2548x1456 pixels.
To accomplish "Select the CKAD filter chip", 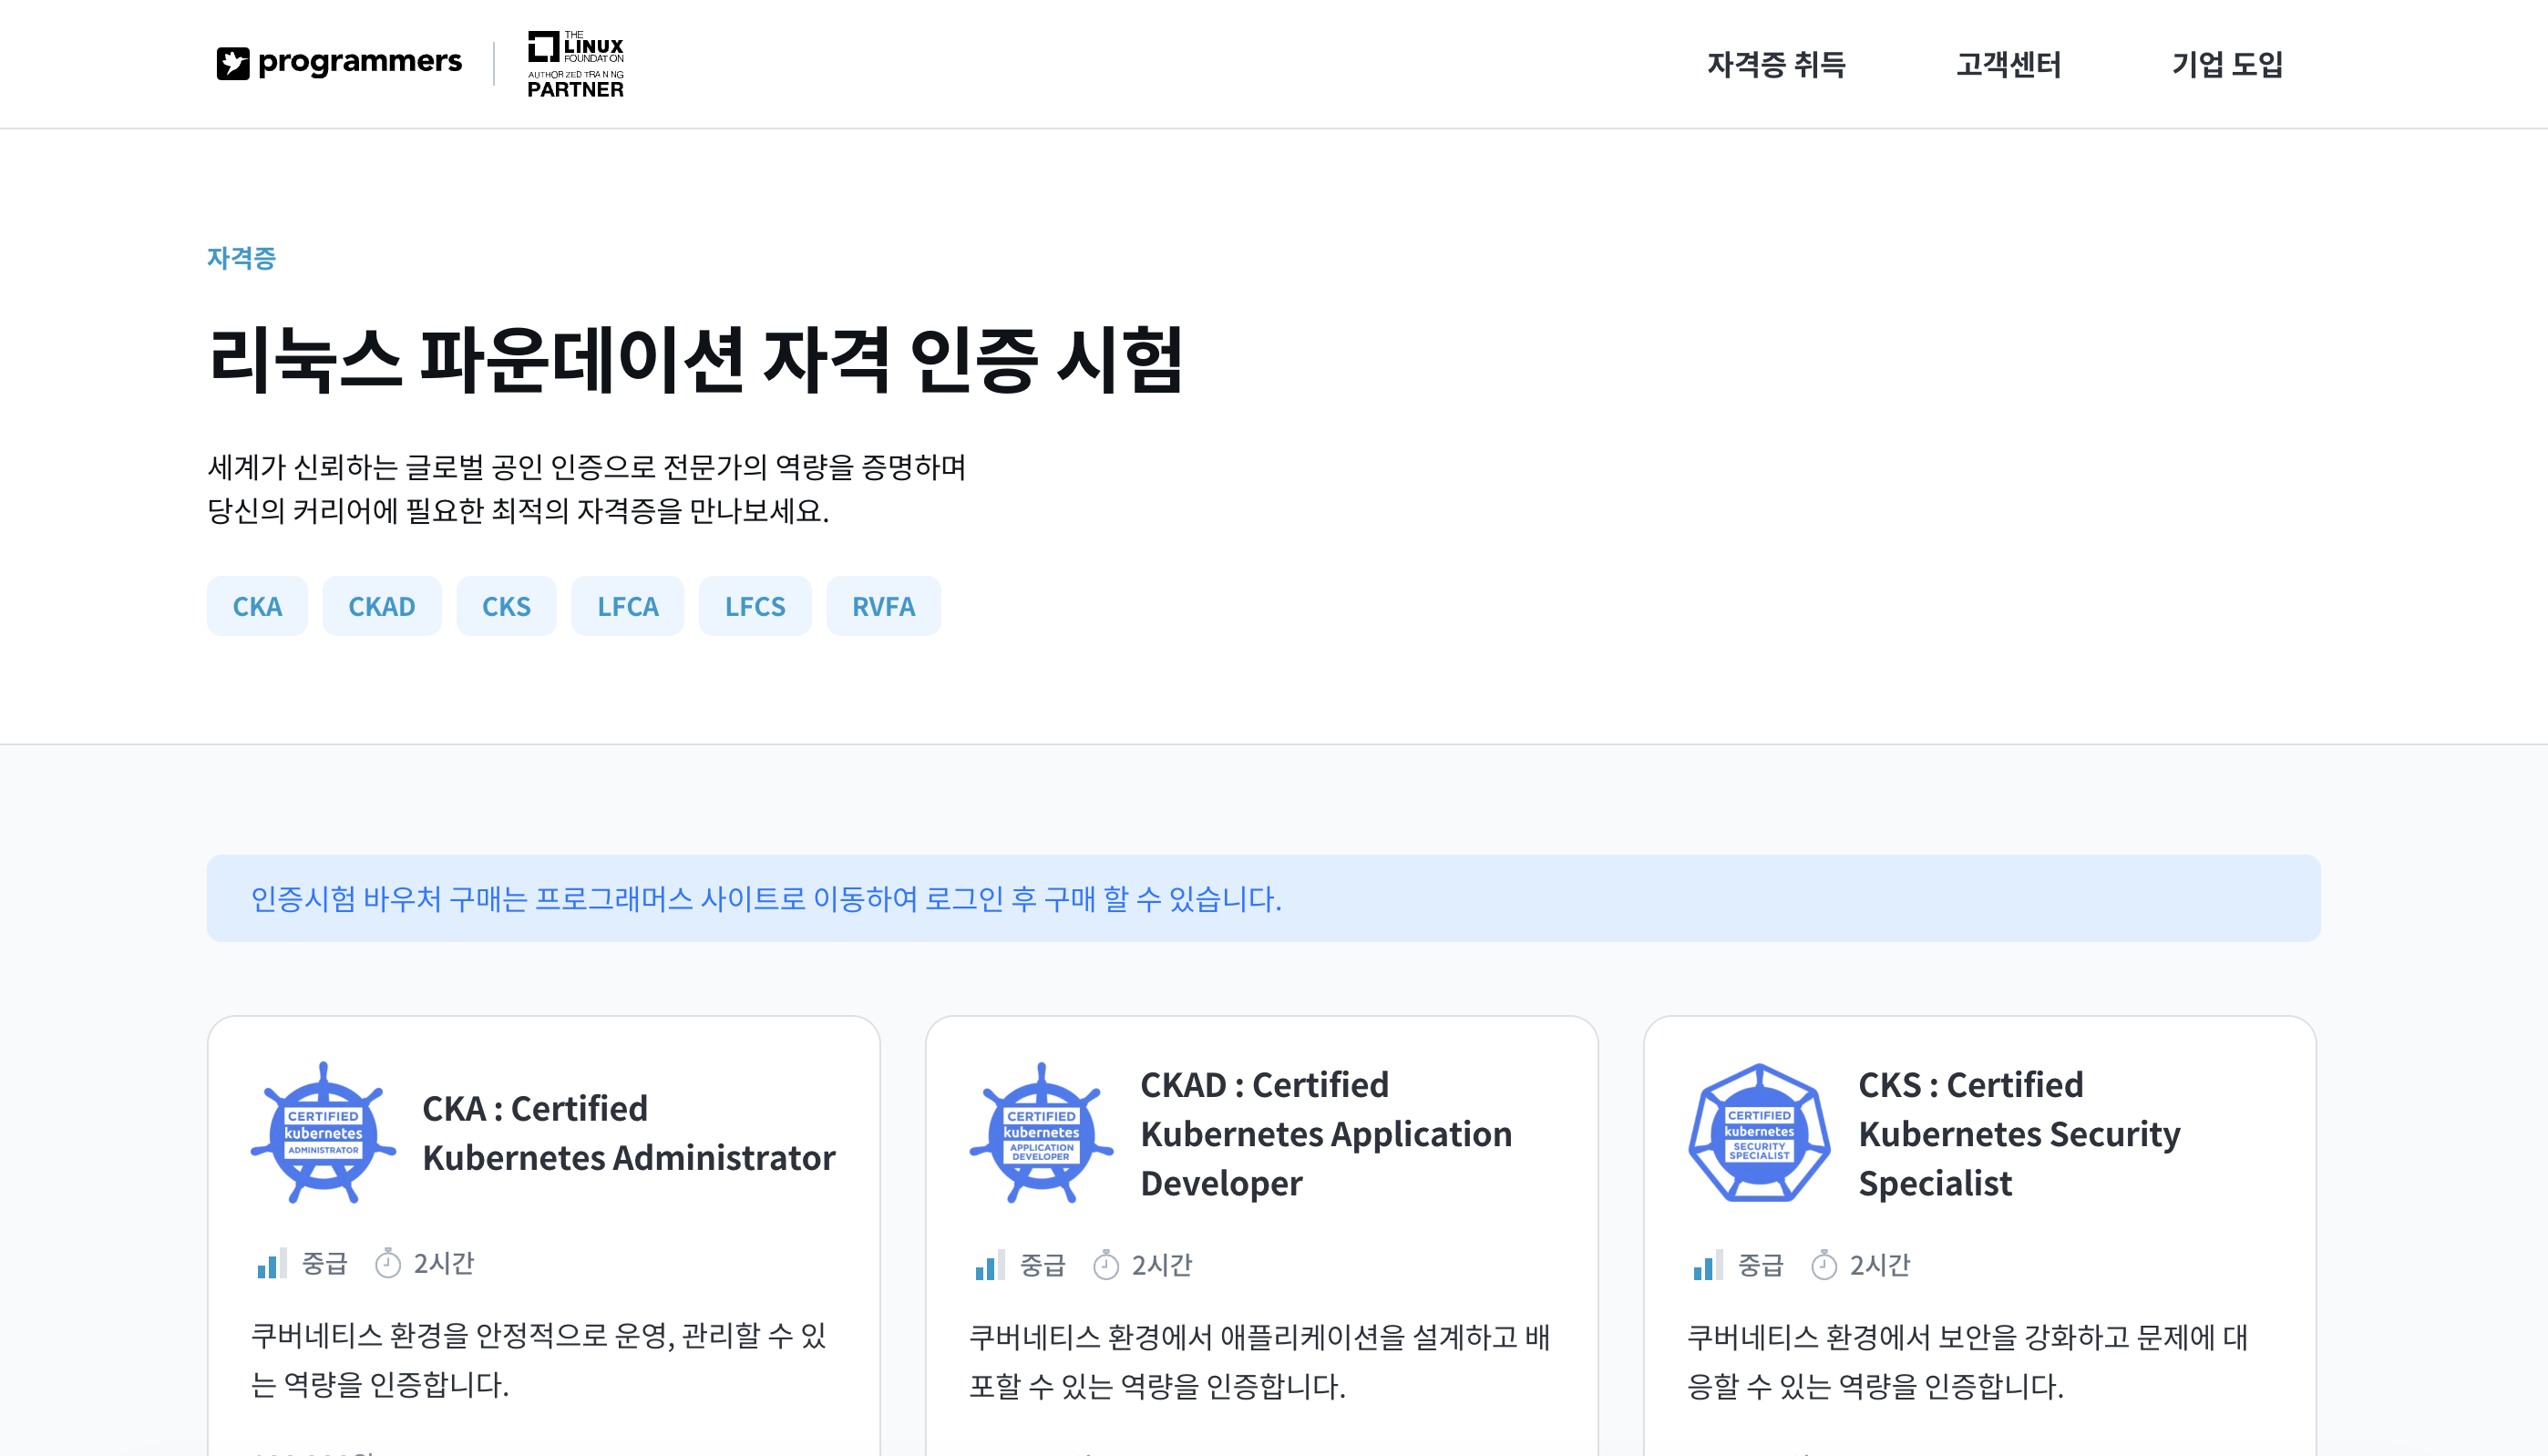I will coord(381,606).
